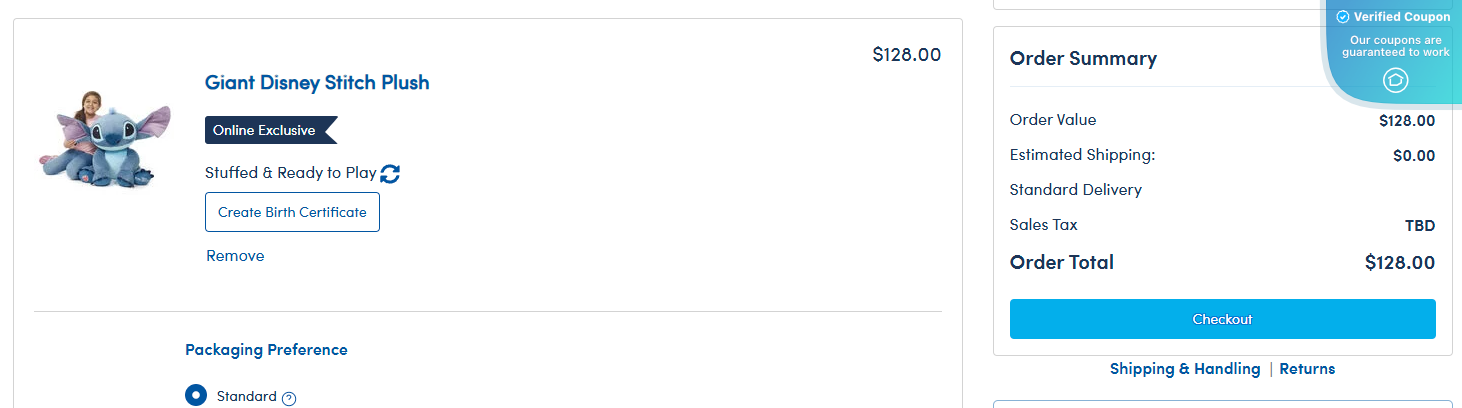Viewport: 1462px width, 408px height.
Task: Click the Stuffed & Ready to Play text
Action: 290,173
